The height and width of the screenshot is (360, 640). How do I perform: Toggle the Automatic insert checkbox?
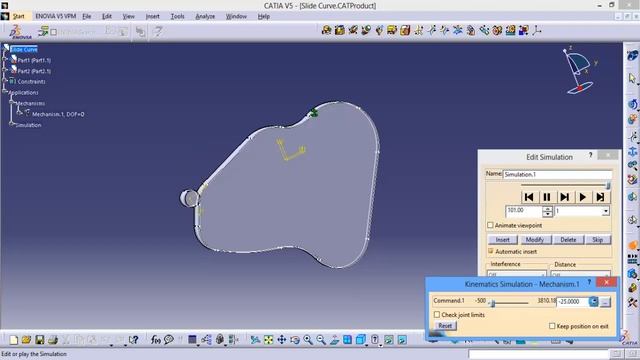(490, 251)
